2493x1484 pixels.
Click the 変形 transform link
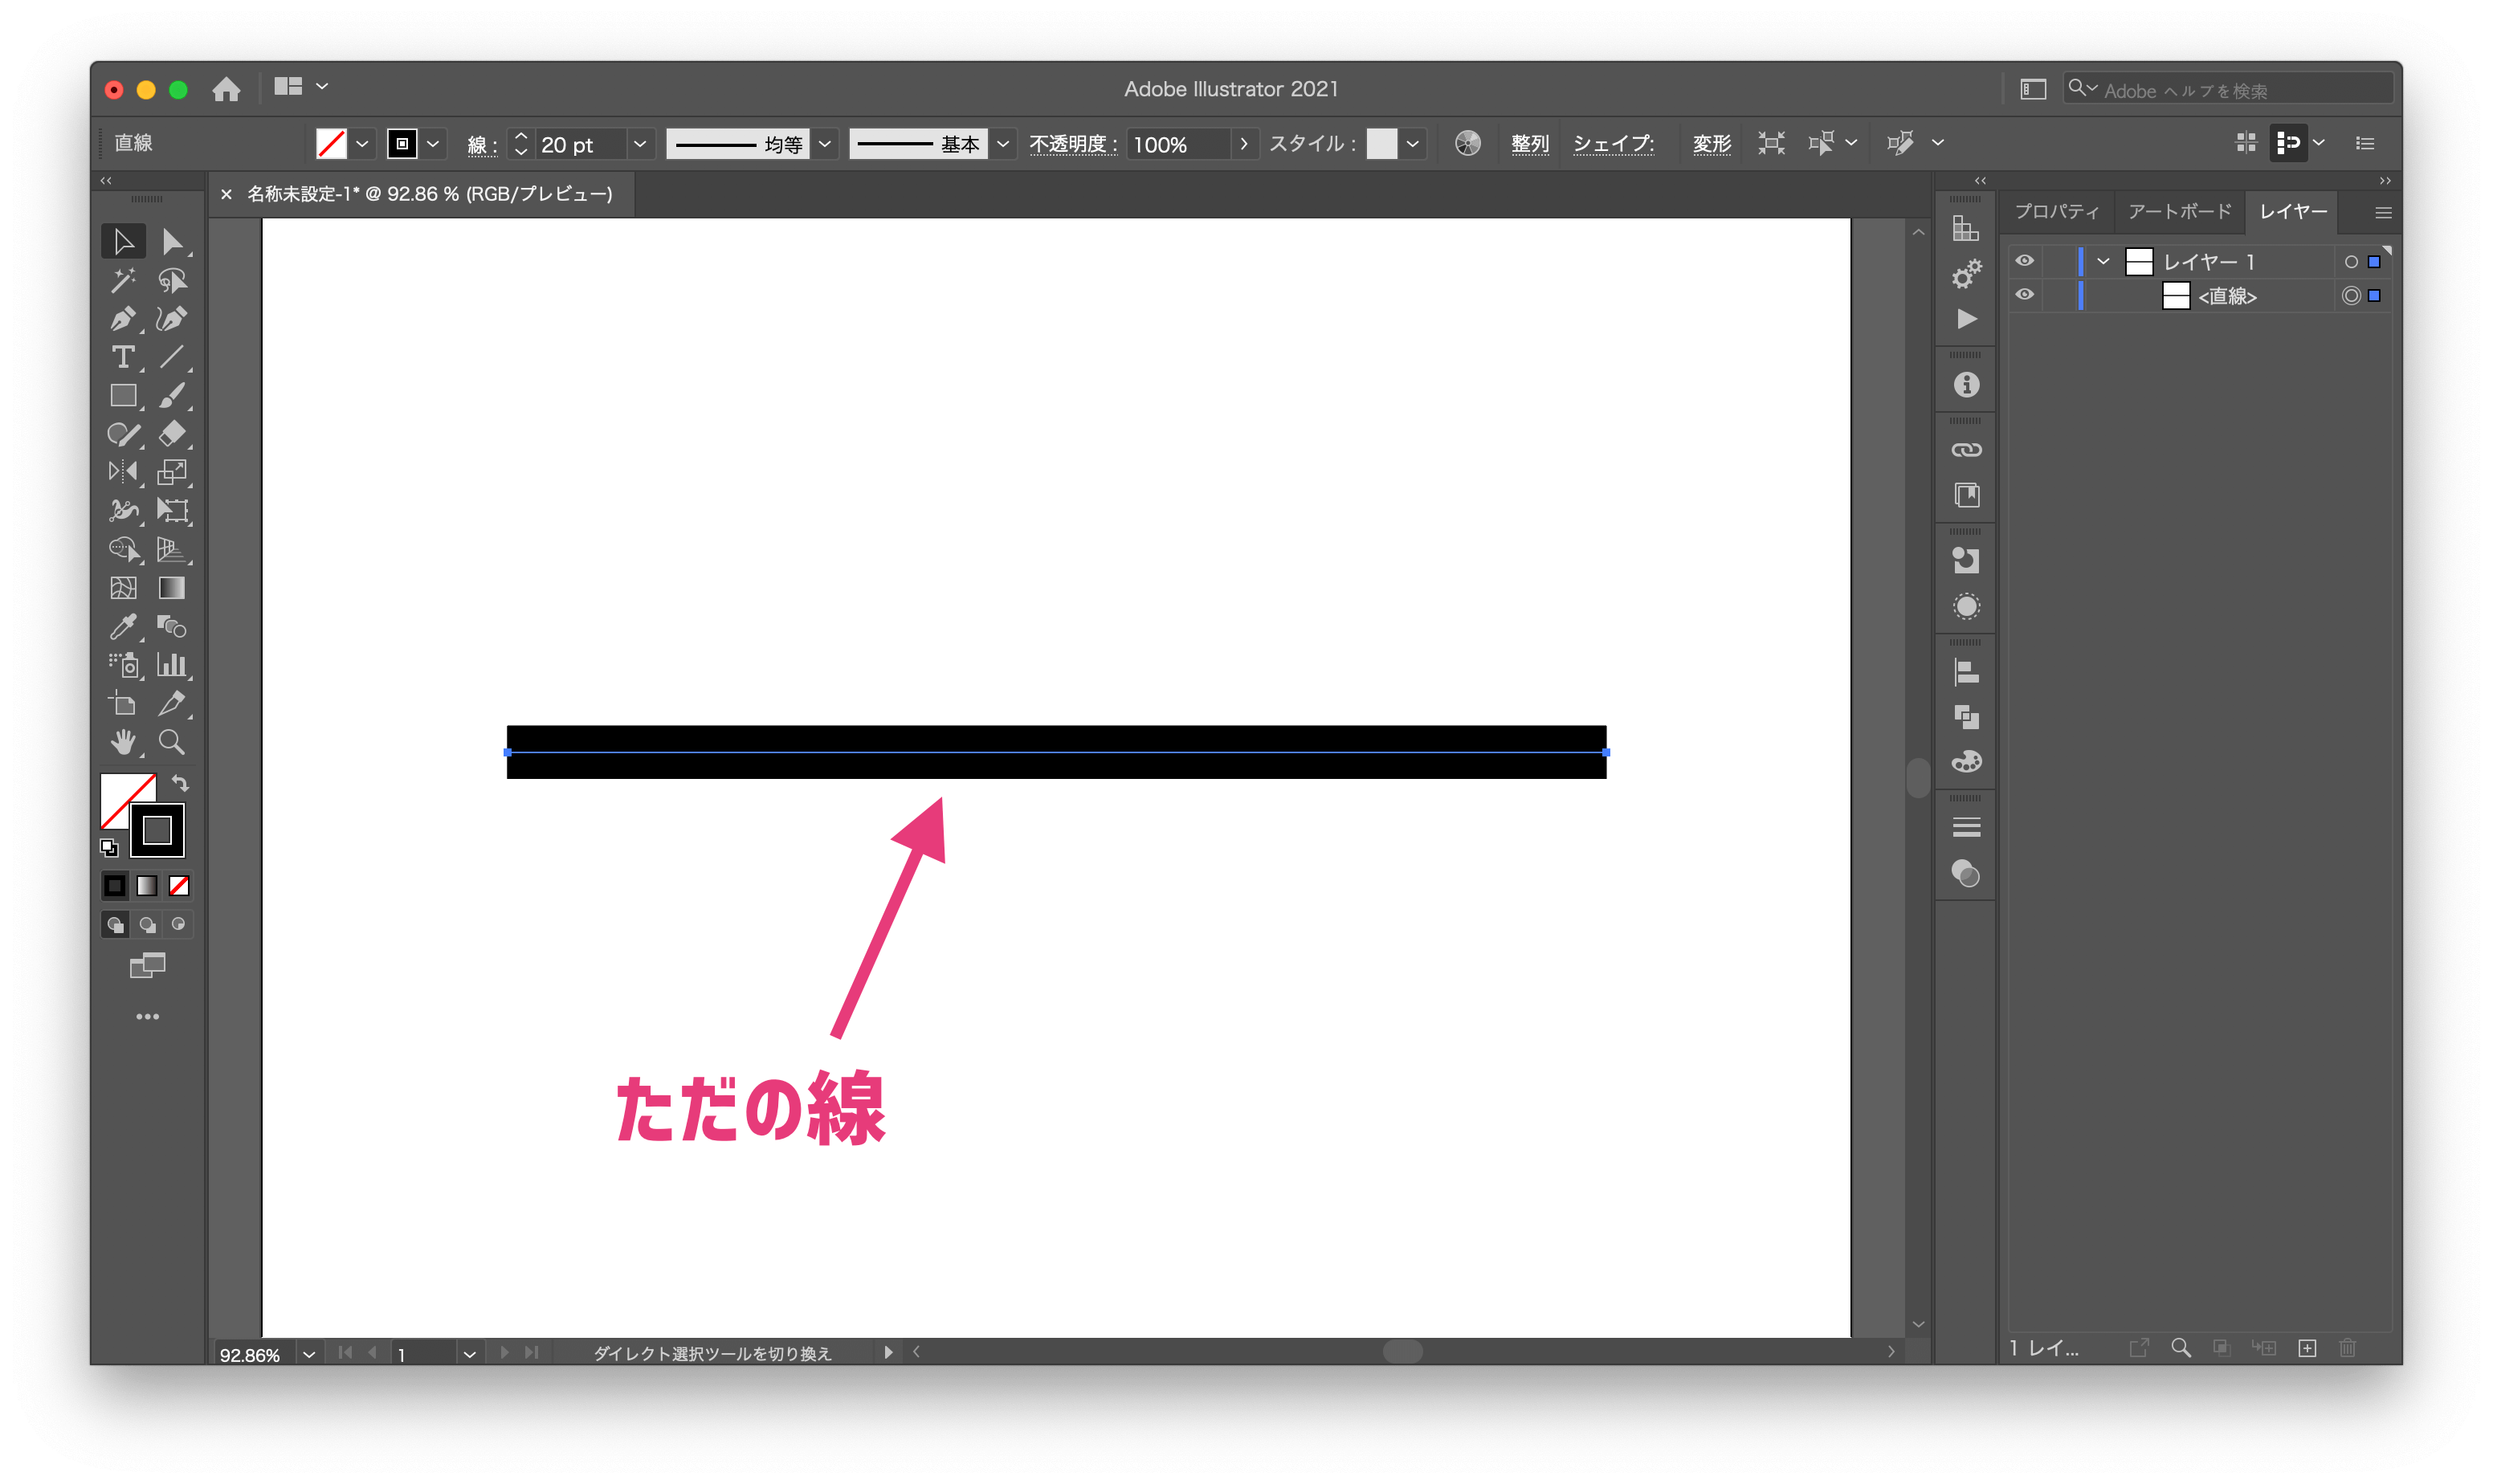coord(1711,144)
